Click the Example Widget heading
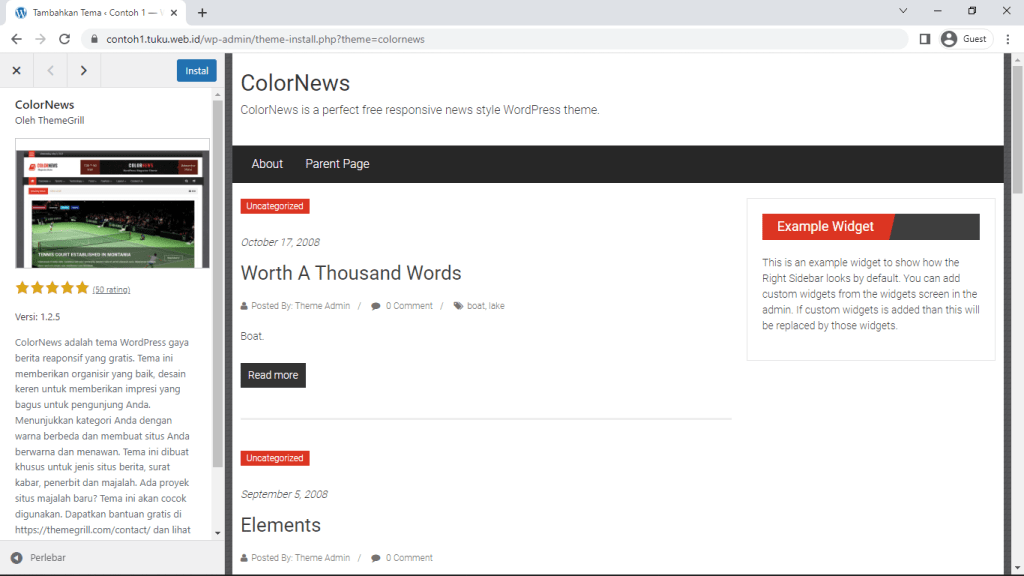The image size is (1024, 576). (825, 227)
